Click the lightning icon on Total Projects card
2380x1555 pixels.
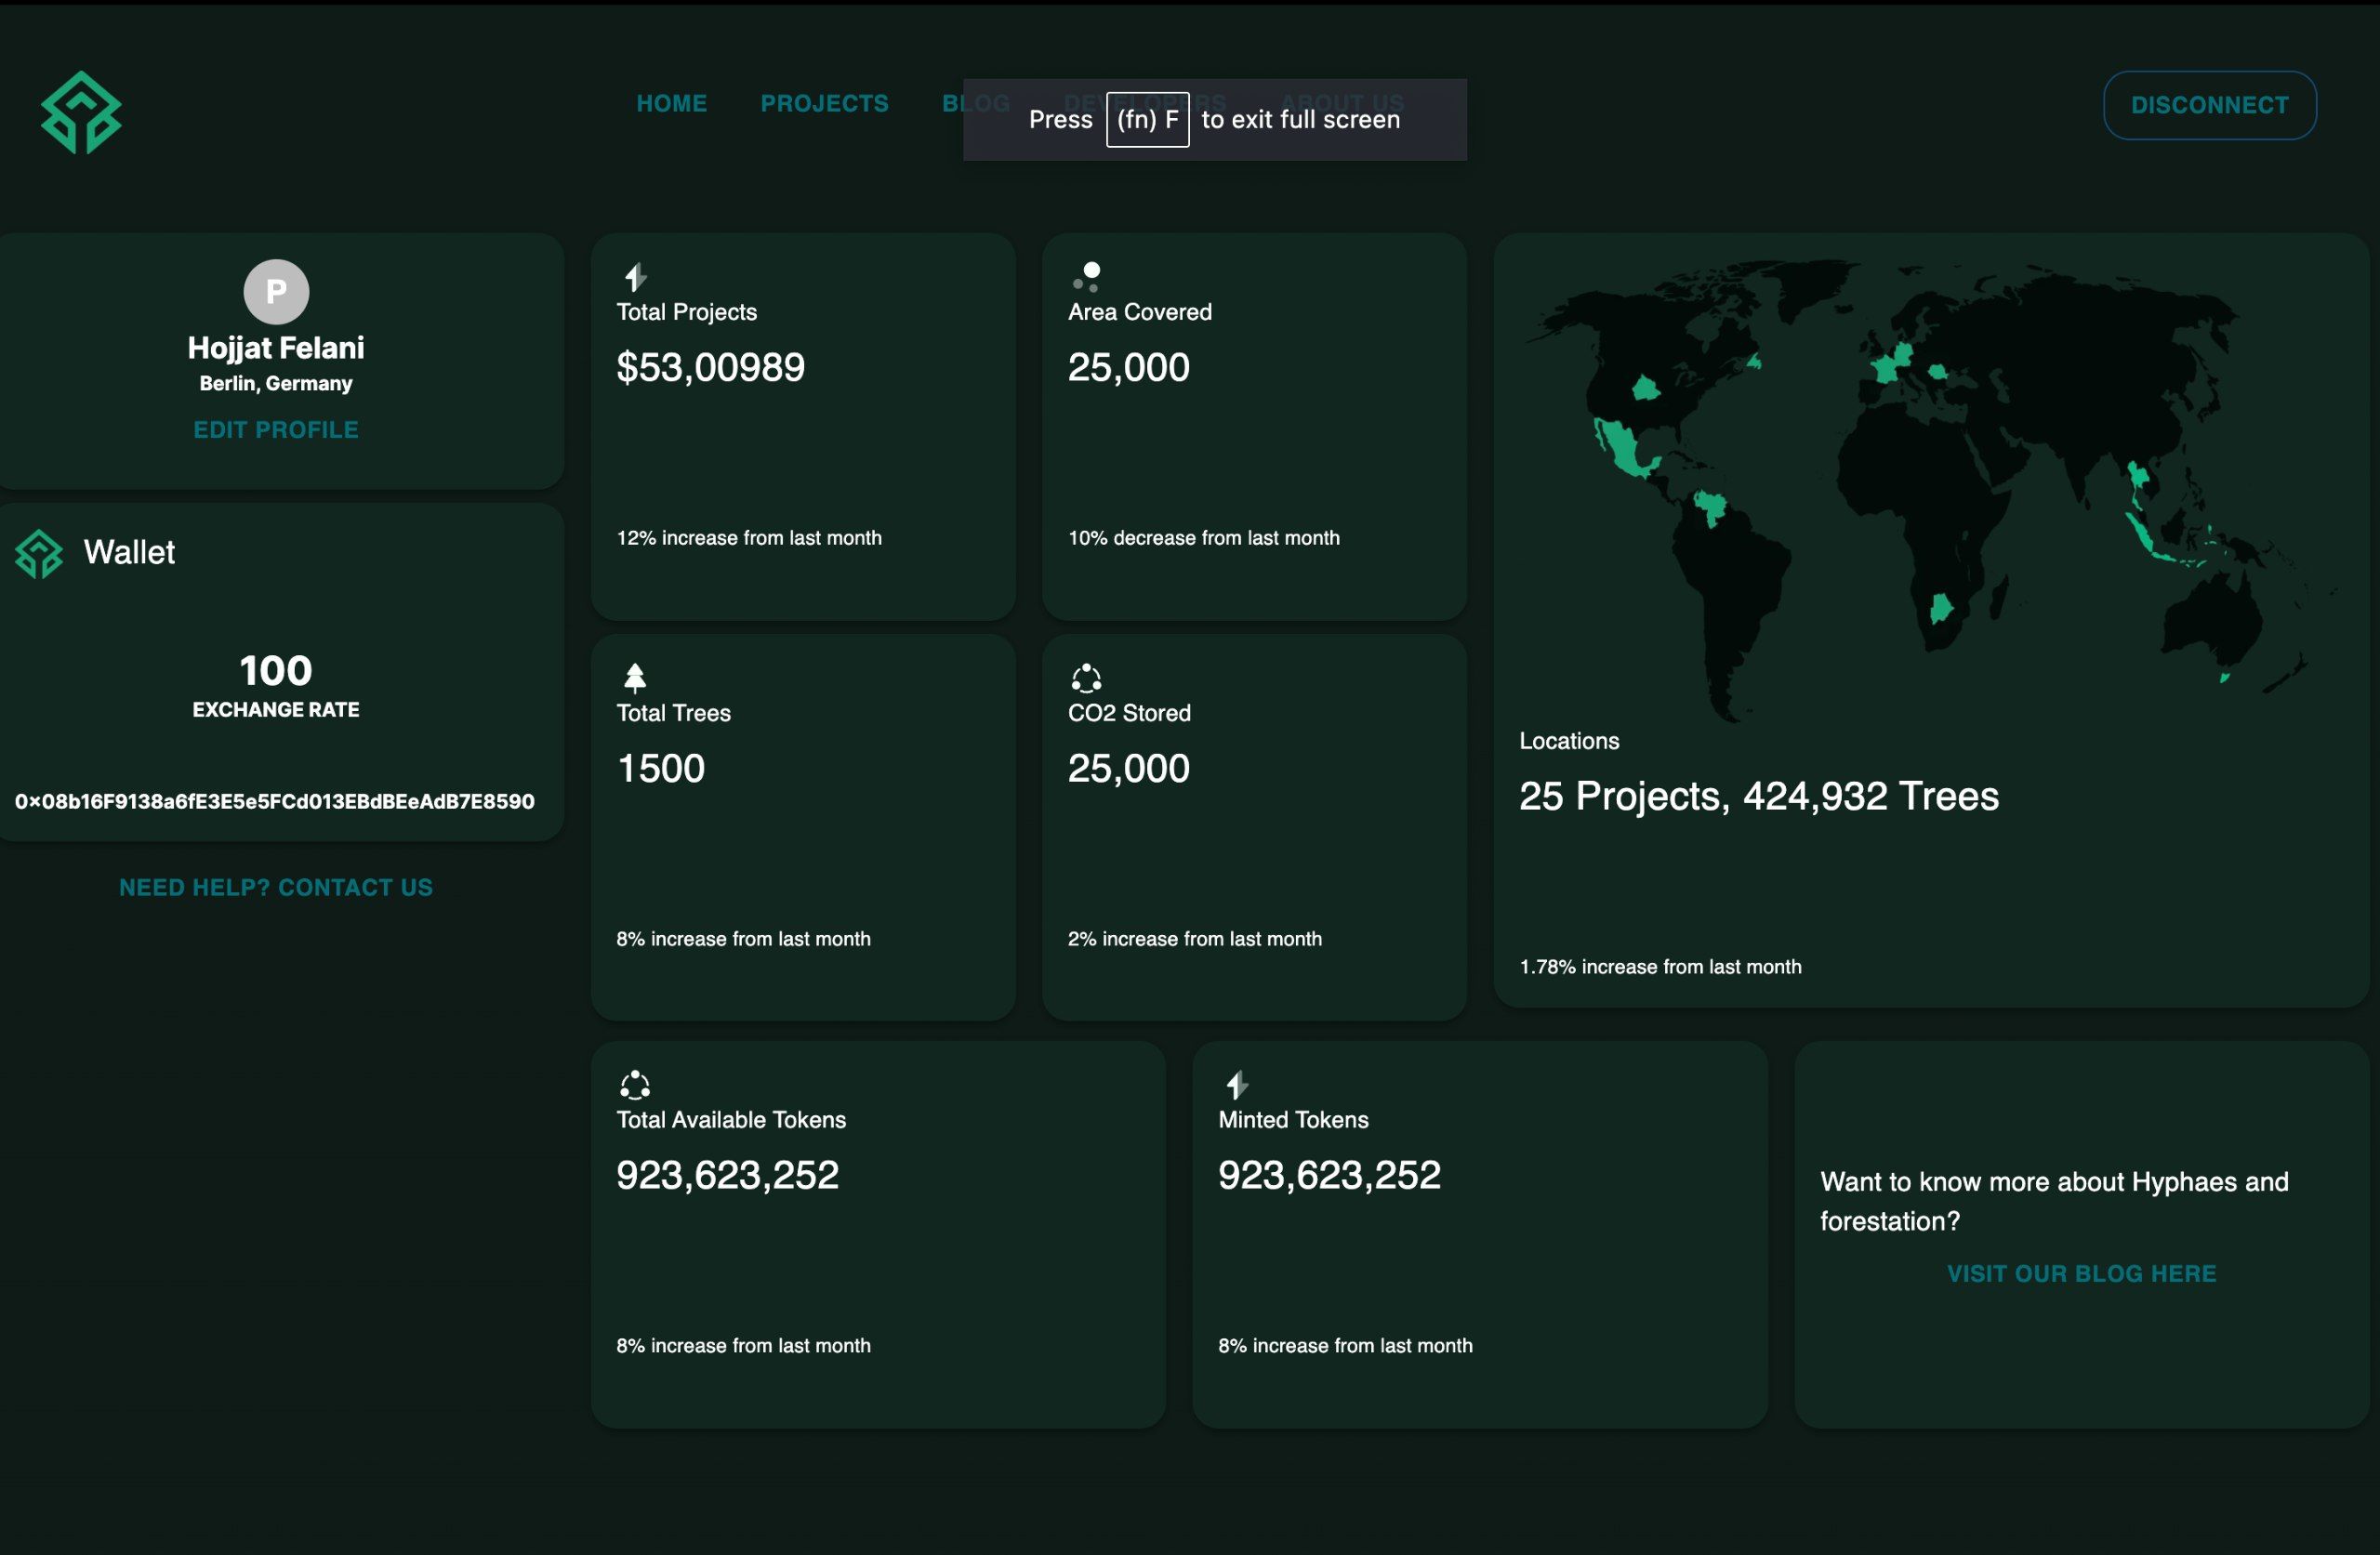click(635, 277)
